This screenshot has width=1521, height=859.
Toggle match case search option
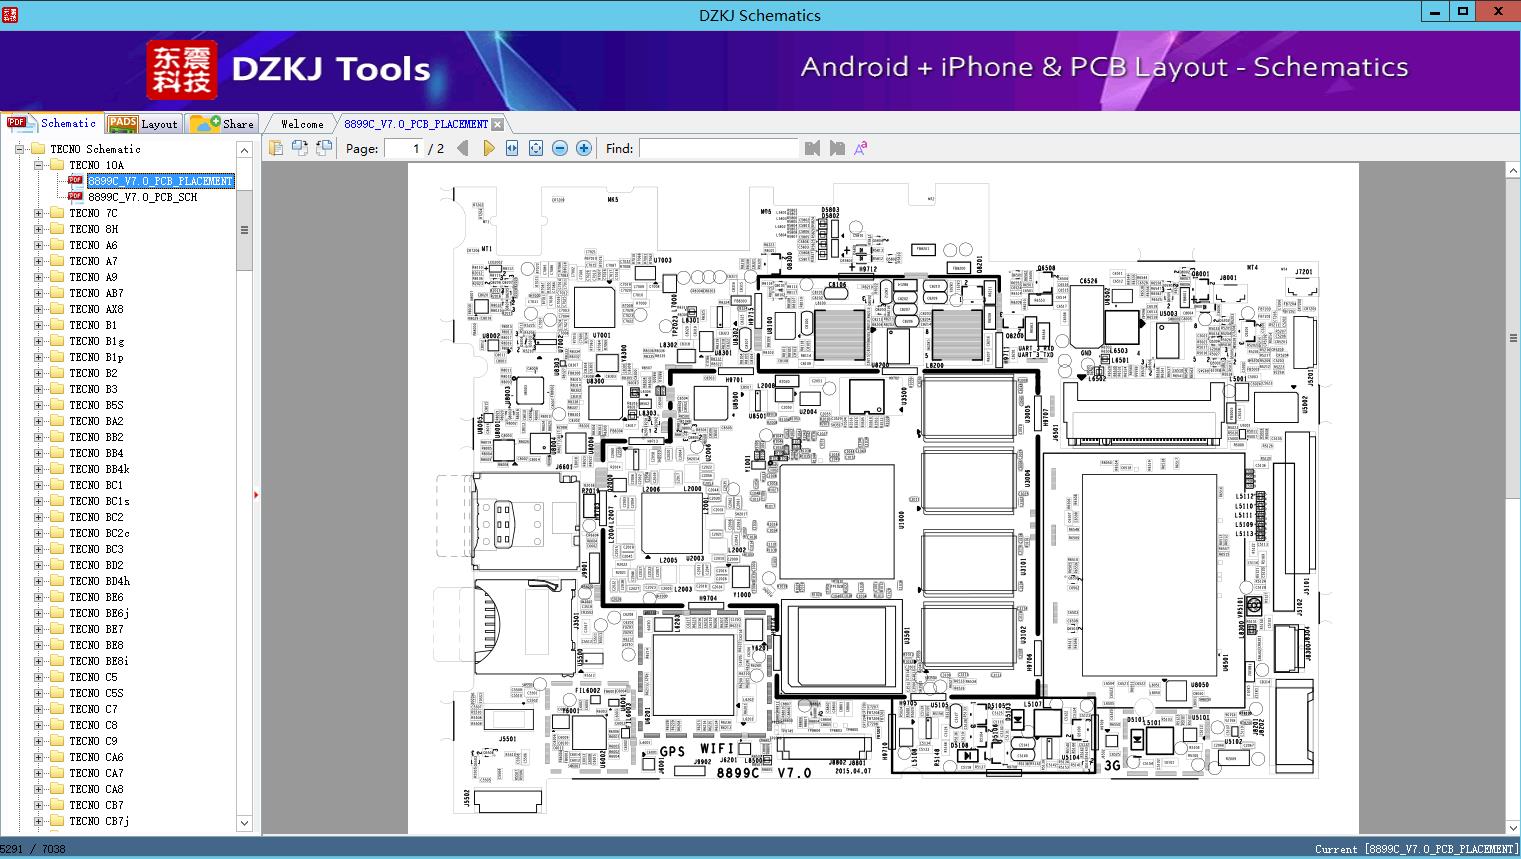click(860, 148)
